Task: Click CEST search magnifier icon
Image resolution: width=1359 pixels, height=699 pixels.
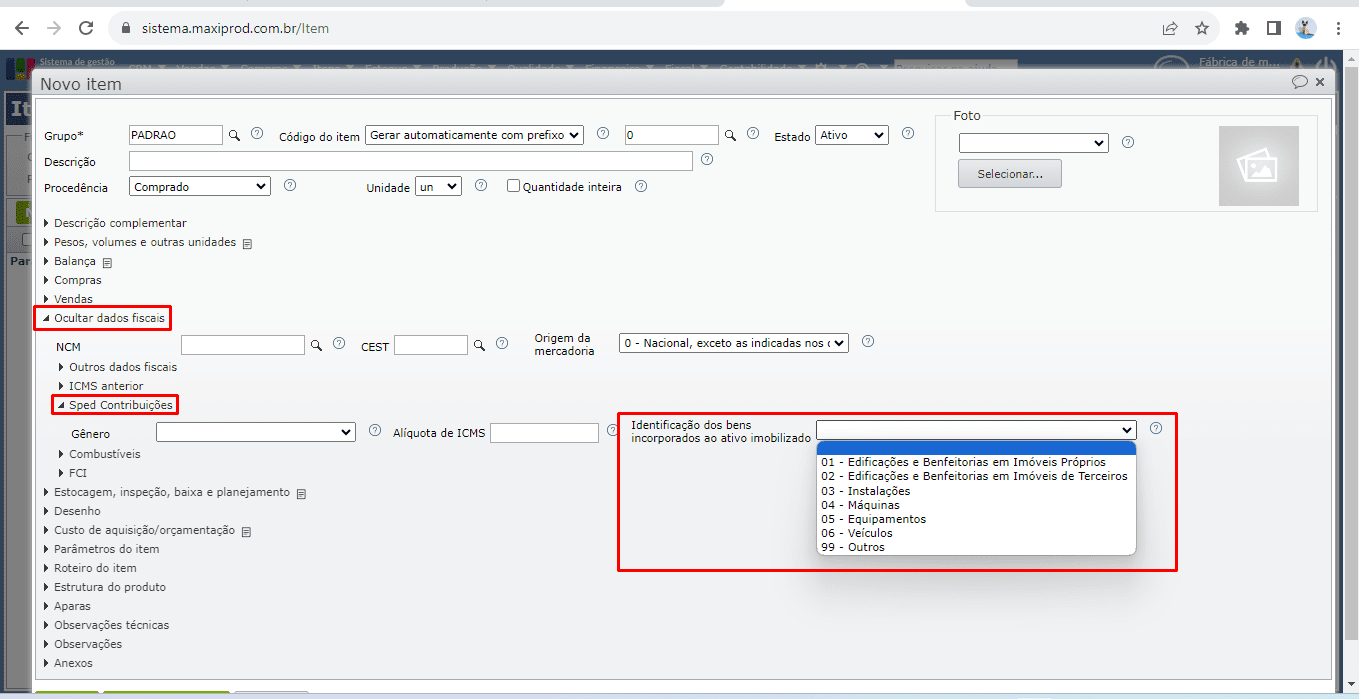Action: click(479, 345)
